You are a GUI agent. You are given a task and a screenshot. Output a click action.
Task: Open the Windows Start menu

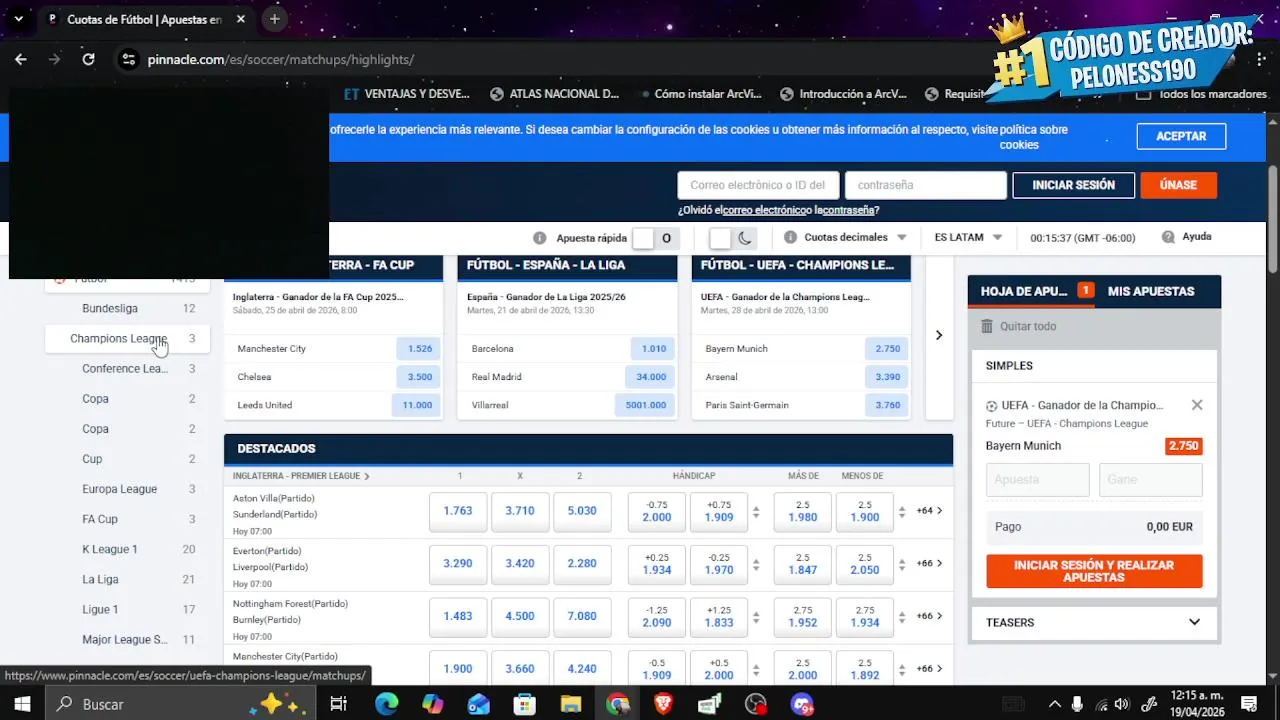point(21,704)
